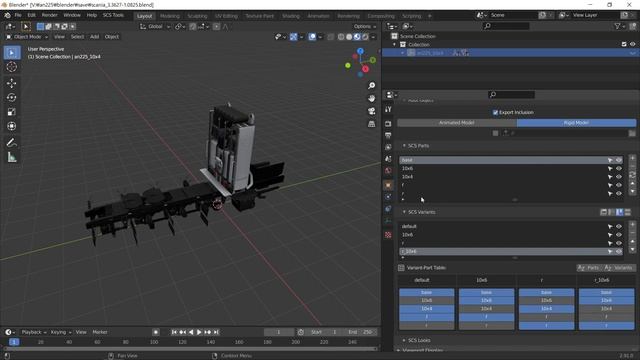Click the Parts sort button in Variant-Part Table
Image resolution: width=640 pixels, height=360 pixels.
[x=589, y=268]
